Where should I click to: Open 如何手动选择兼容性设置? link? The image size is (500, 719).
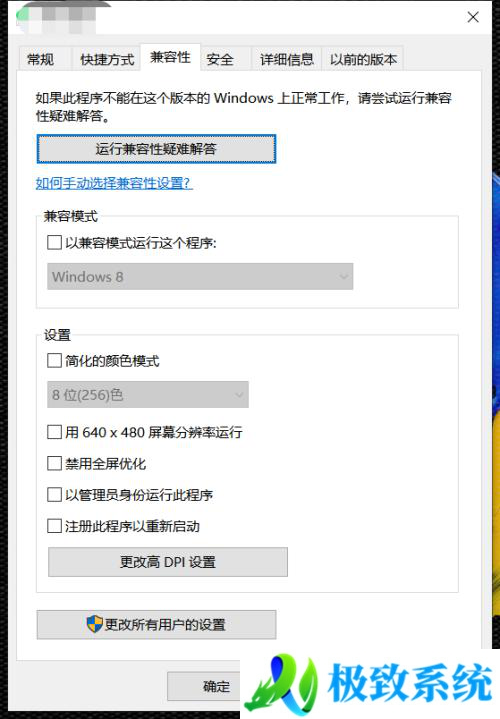tap(114, 183)
